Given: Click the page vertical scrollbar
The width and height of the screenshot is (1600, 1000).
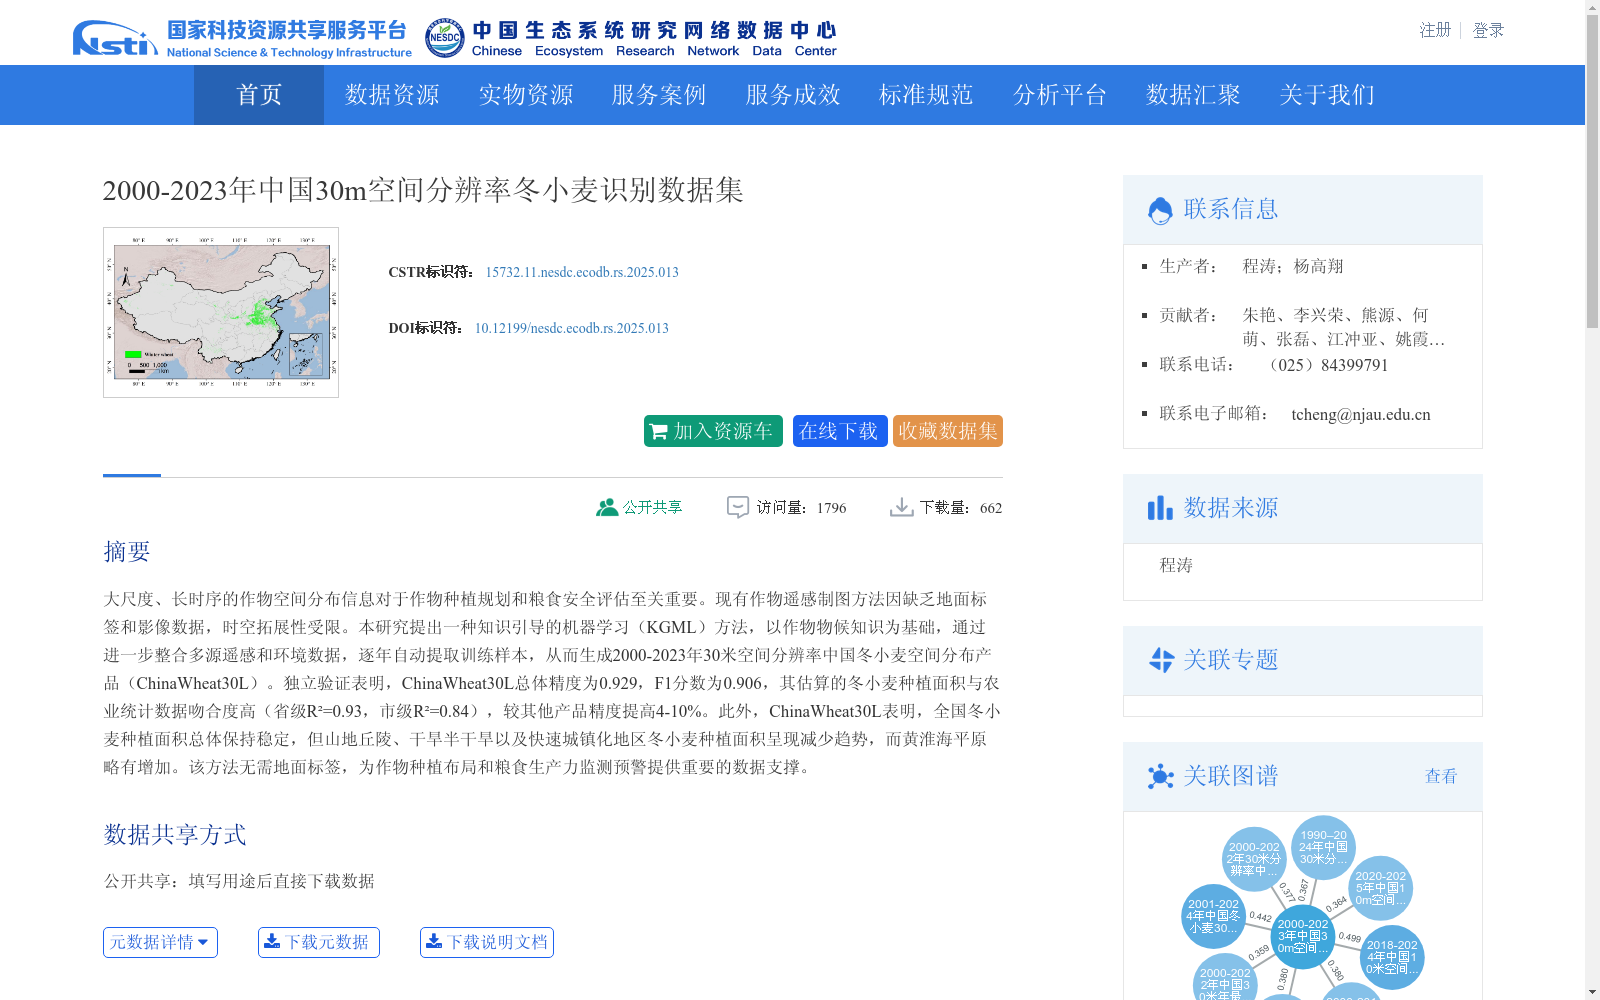Looking at the screenshot, I should click(x=1592, y=172).
